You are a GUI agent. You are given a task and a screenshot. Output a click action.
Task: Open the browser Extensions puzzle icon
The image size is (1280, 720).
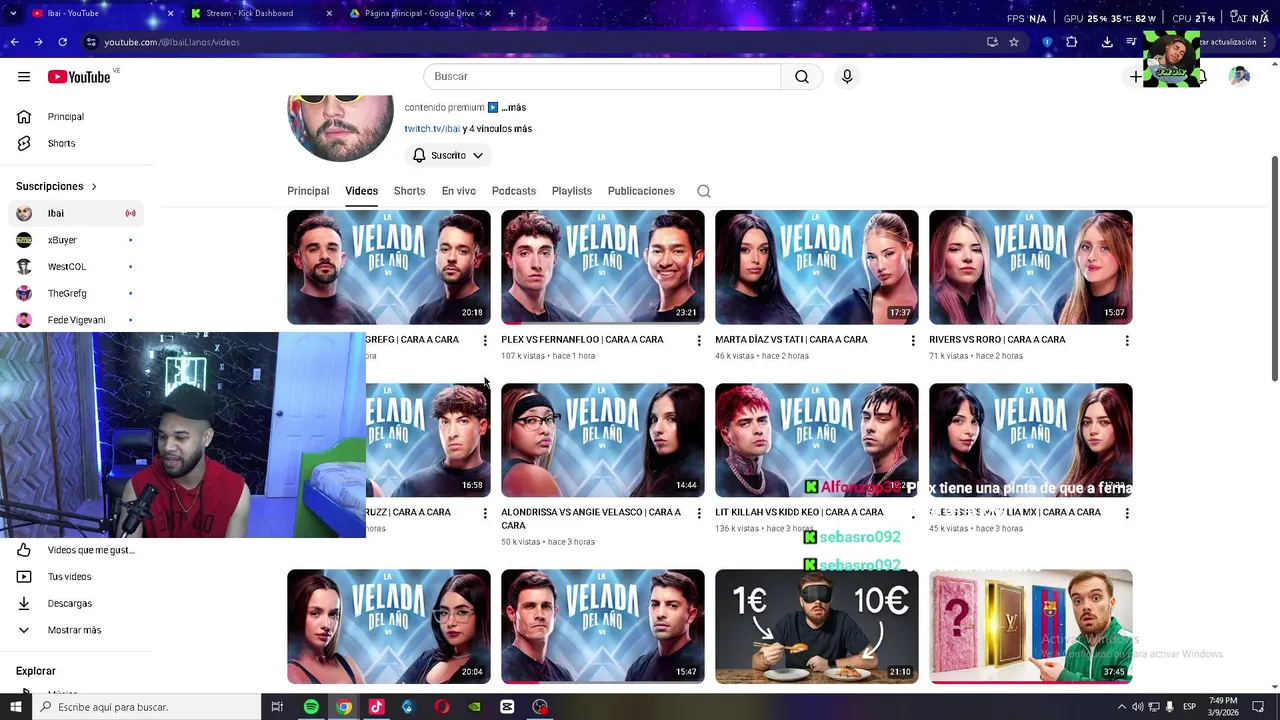click(x=1072, y=42)
